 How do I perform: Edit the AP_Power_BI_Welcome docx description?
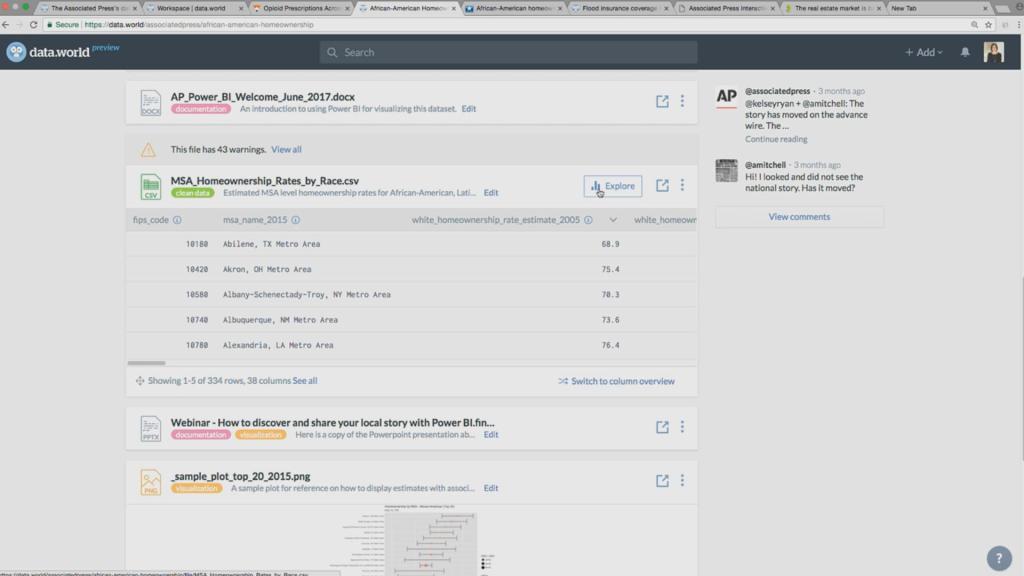pos(469,109)
